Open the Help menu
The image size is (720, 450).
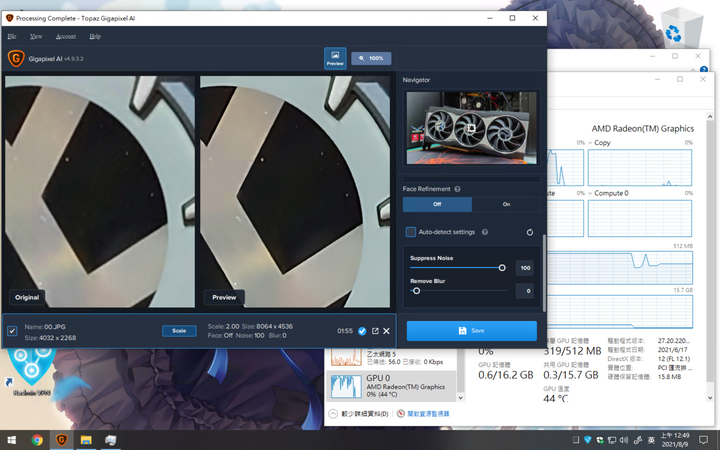[95, 36]
